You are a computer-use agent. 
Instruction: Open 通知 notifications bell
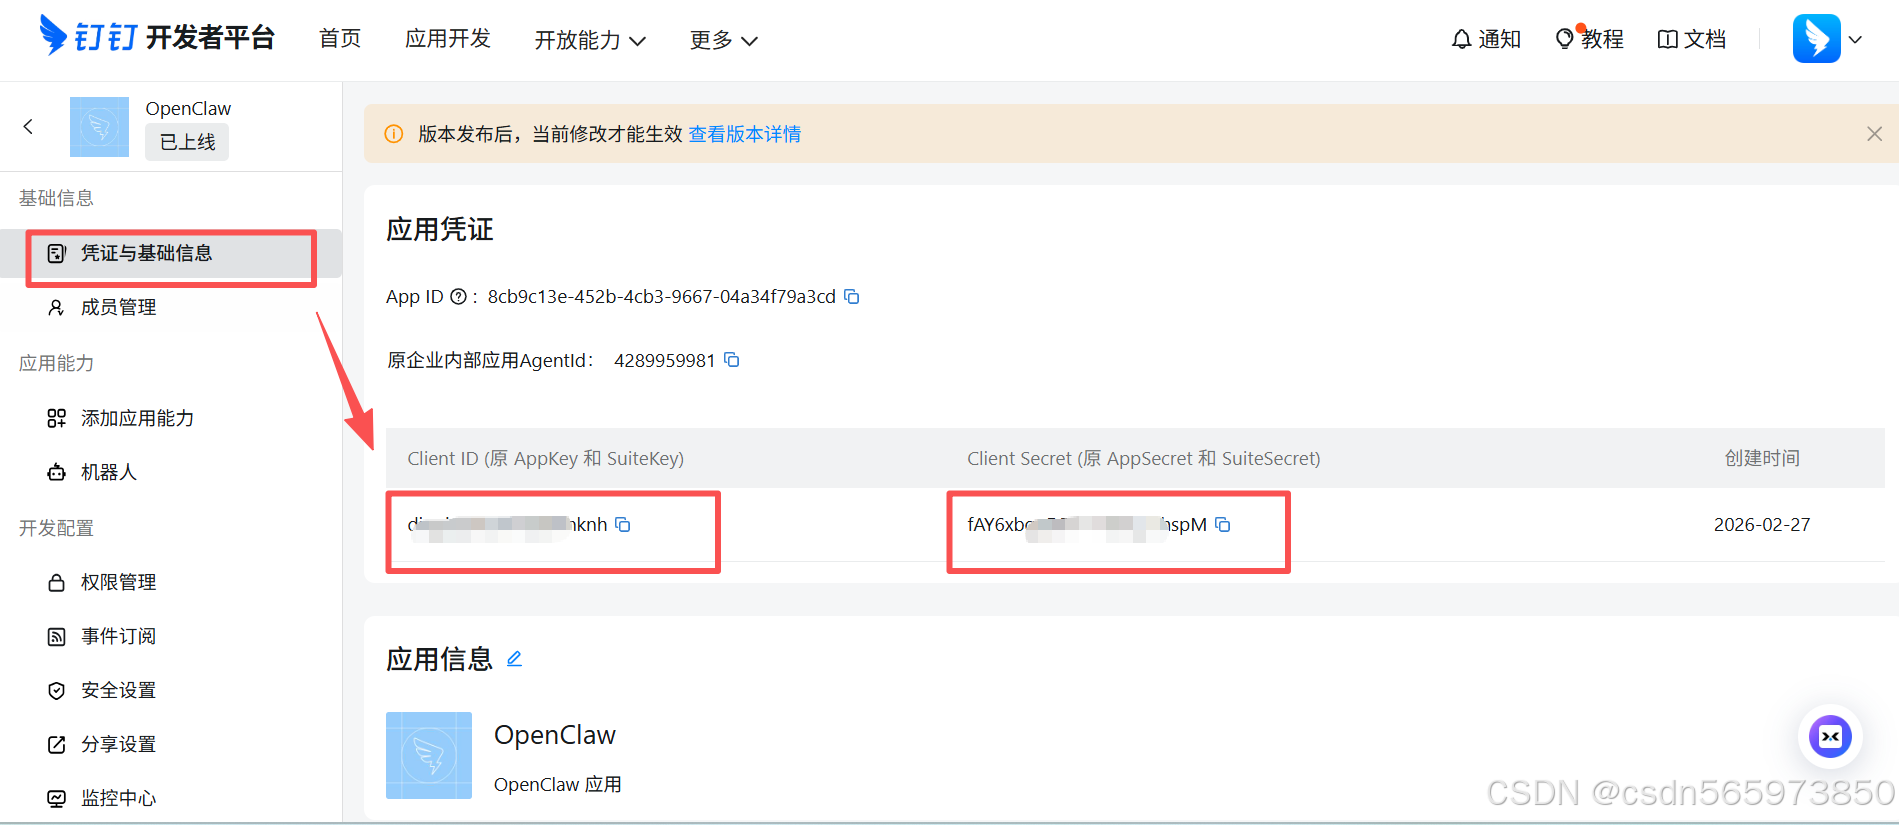[1486, 39]
